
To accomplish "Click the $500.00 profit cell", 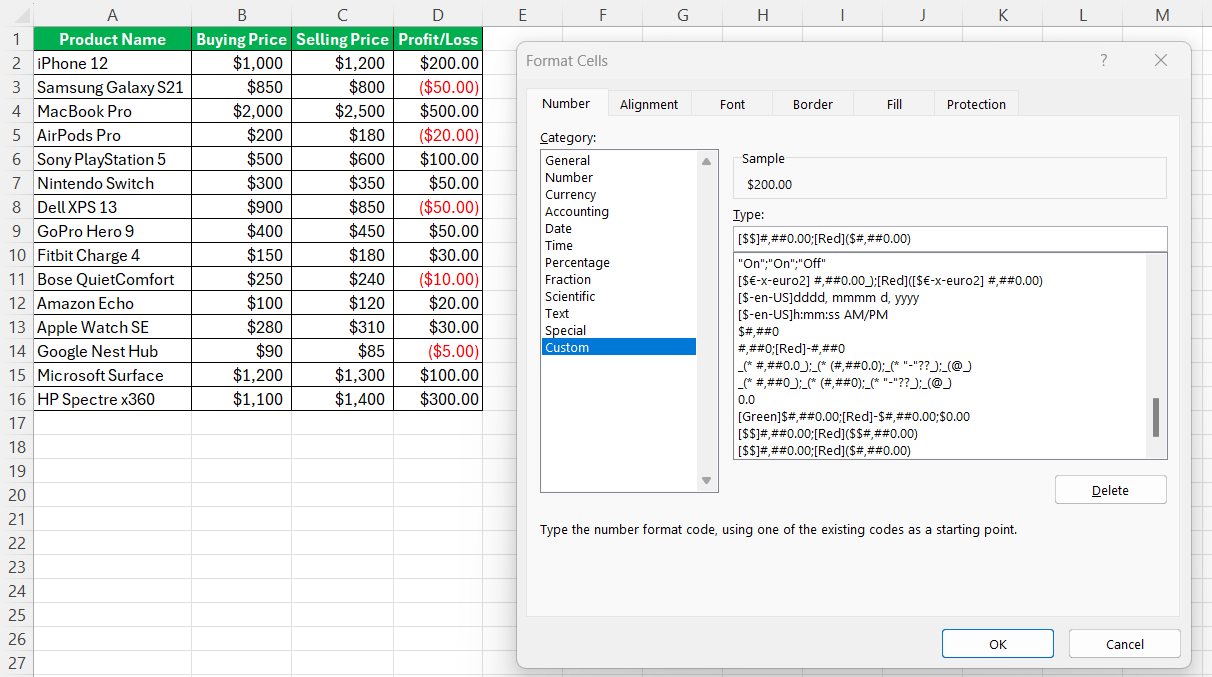I will click(438, 111).
